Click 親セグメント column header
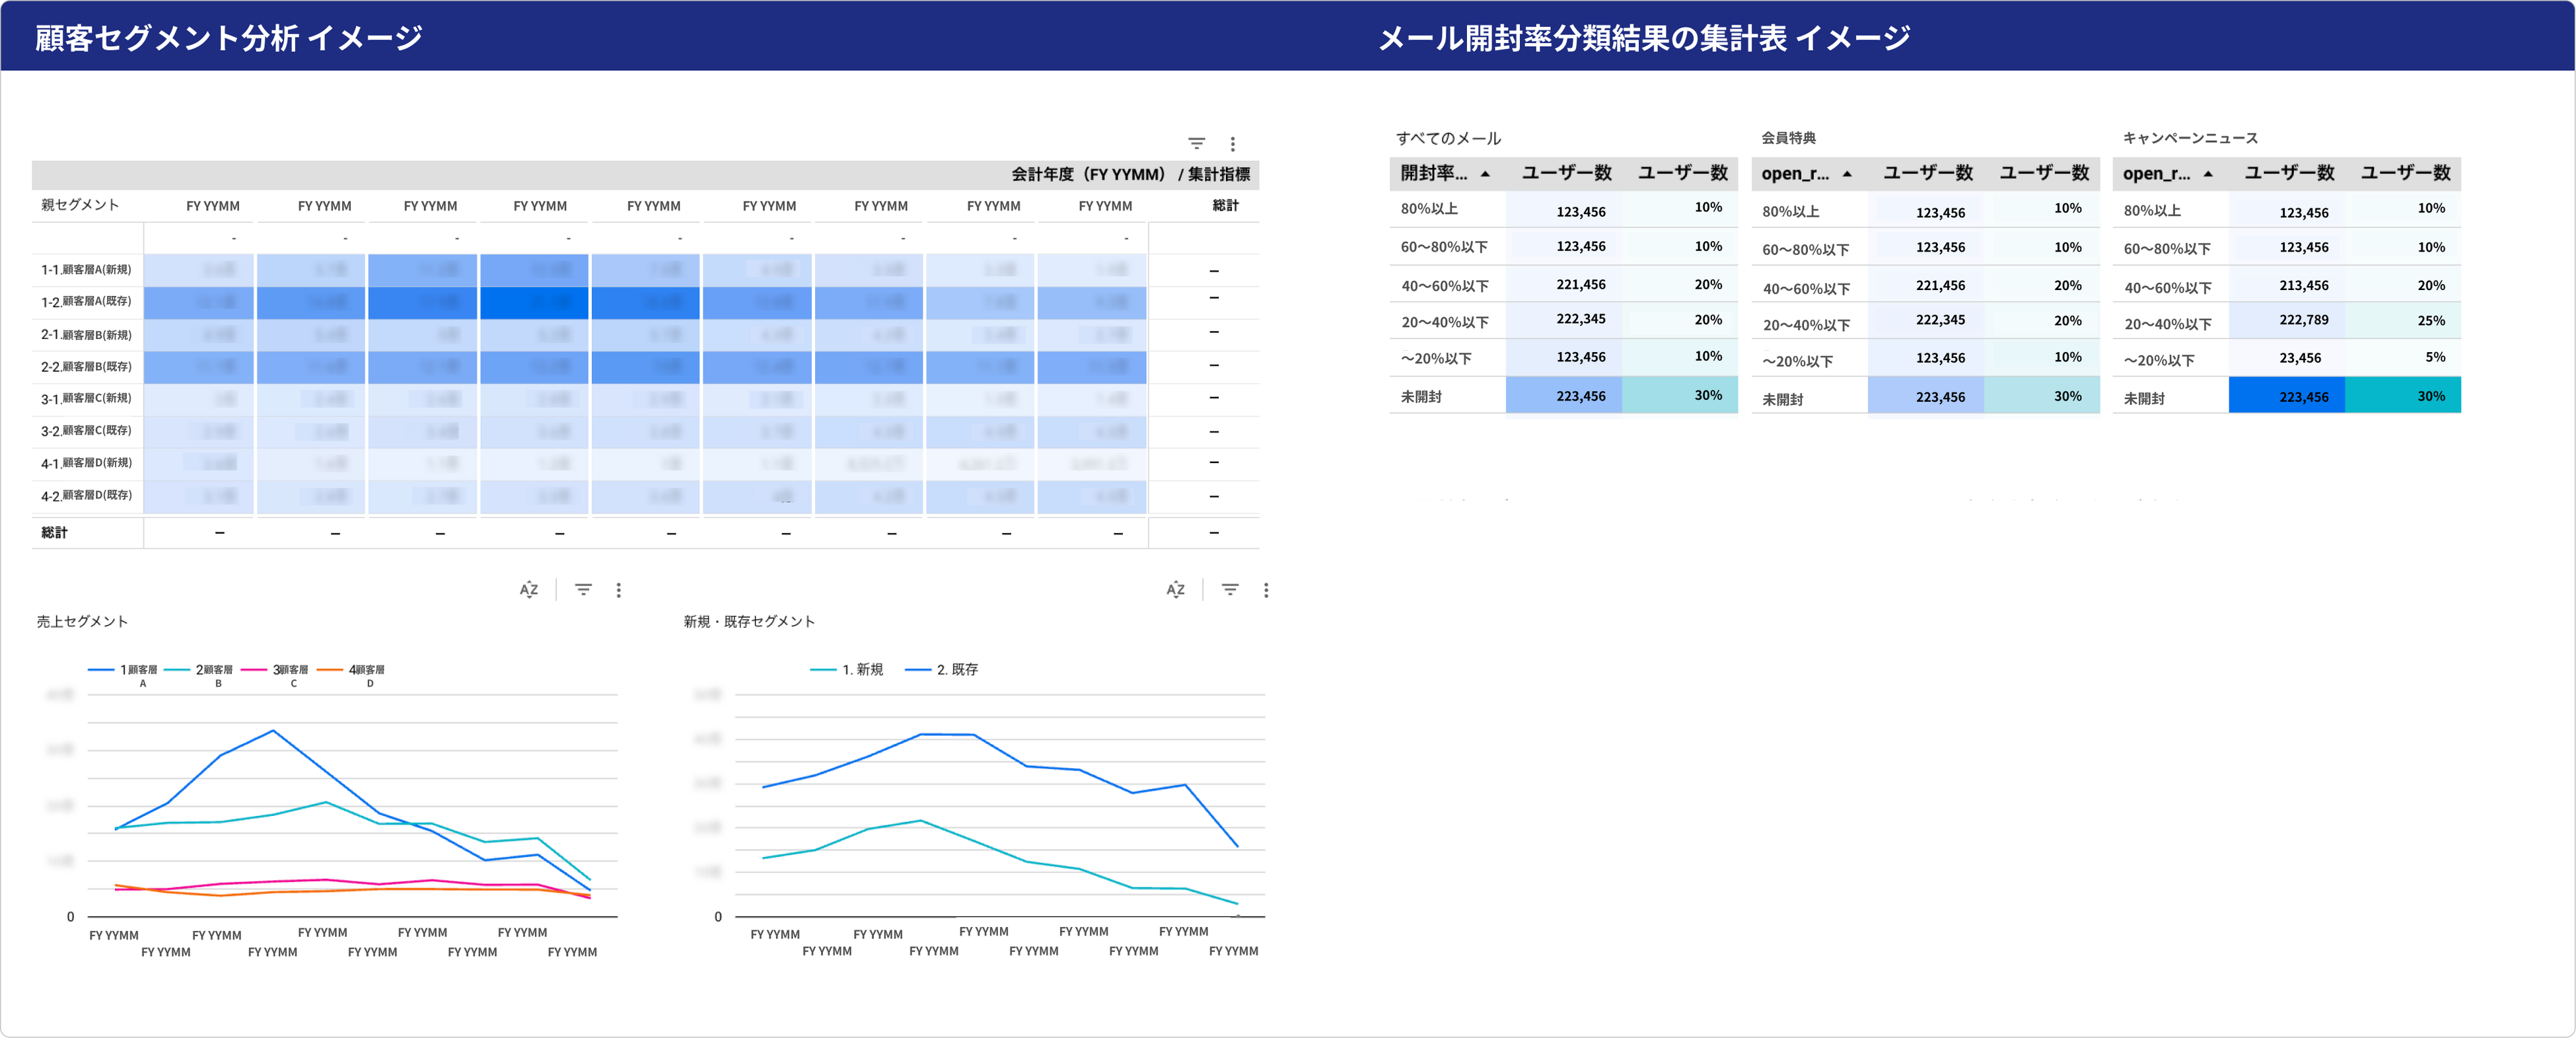 80,205
